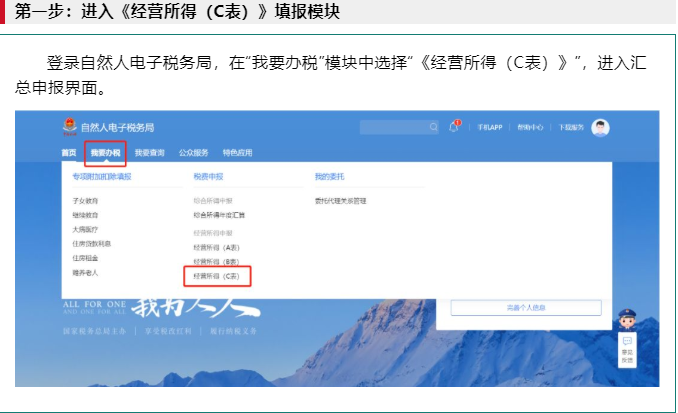The width and height of the screenshot is (678, 413).
Task: Open 委托代理关系管理 link
Action: pos(341,201)
